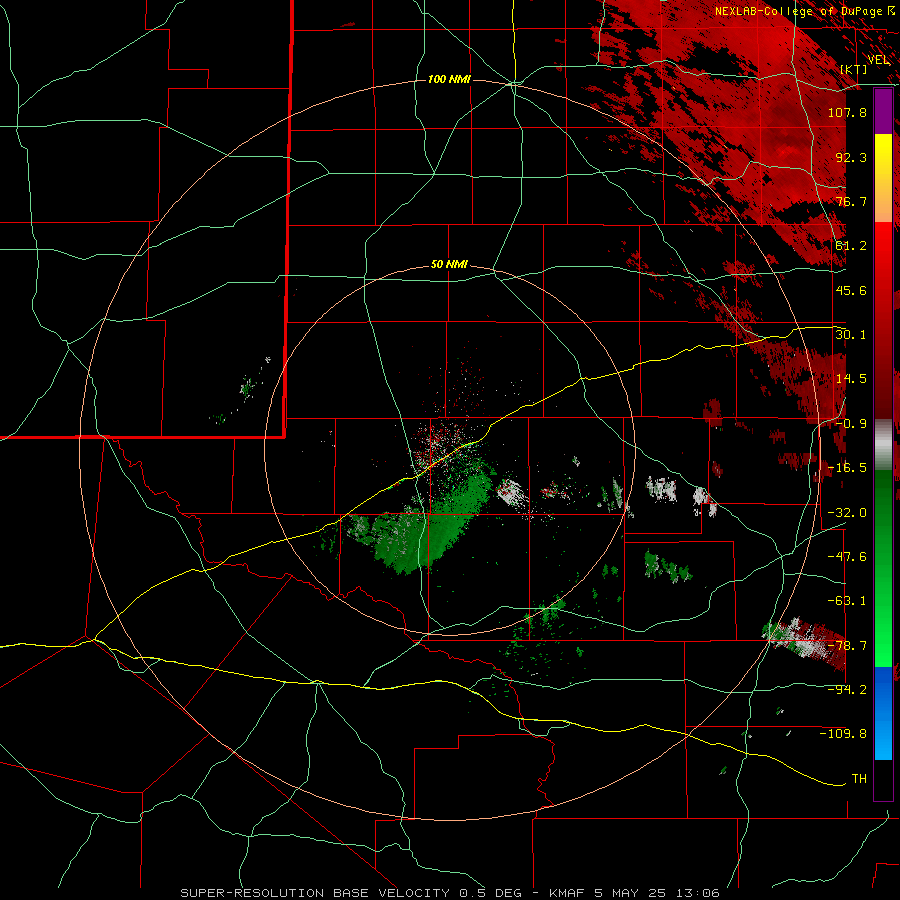Image resolution: width=900 pixels, height=900 pixels.
Task: Click the -94.2 velocity scale value
Action: [x=847, y=689]
